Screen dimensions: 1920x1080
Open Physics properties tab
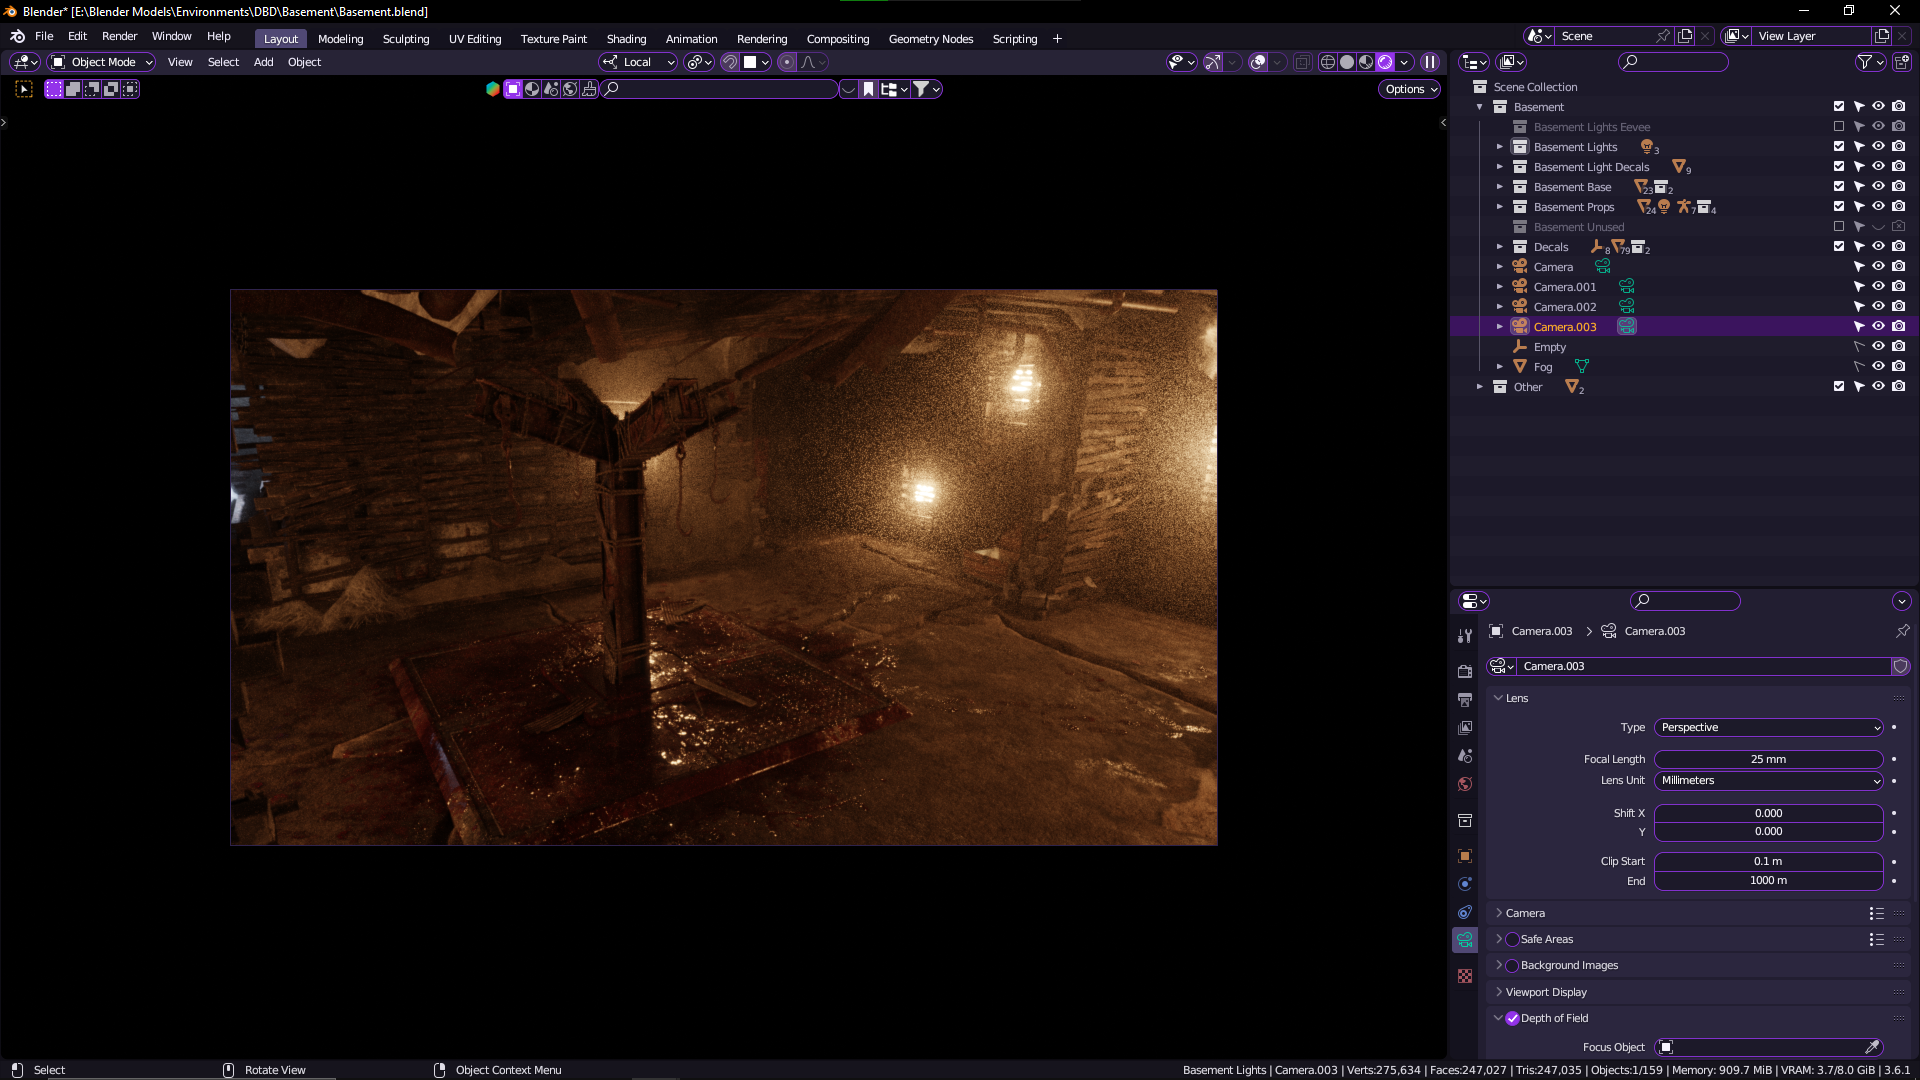pyautogui.click(x=1465, y=884)
